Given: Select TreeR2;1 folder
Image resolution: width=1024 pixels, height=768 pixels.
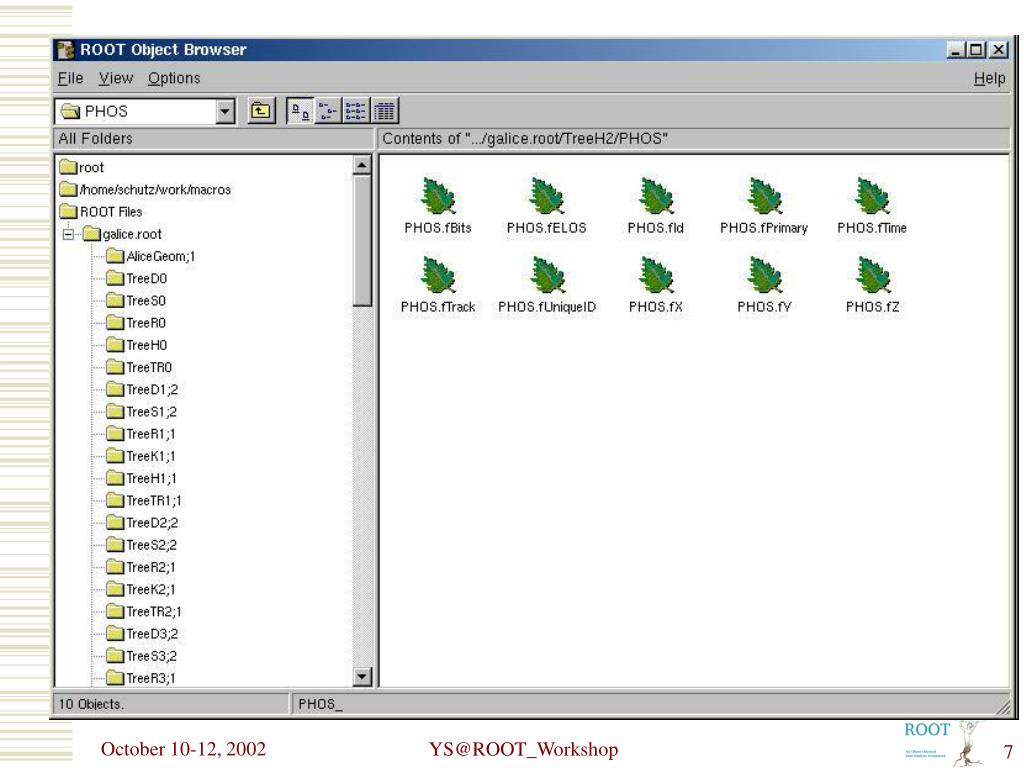Looking at the screenshot, I should [x=140, y=567].
